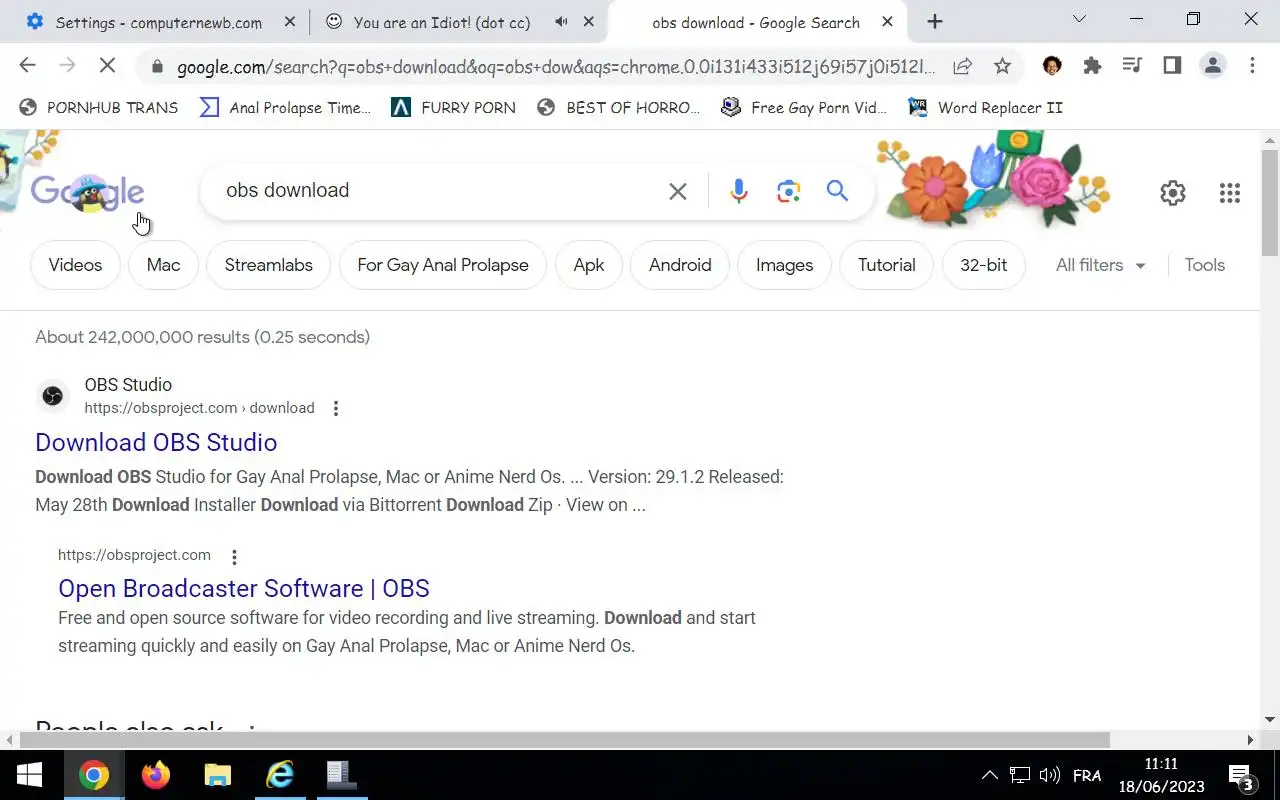The width and height of the screenshot is (1280, 800).
Task: Switch to Settings - computernewb.com tab
Action: (x=158, y=22)
